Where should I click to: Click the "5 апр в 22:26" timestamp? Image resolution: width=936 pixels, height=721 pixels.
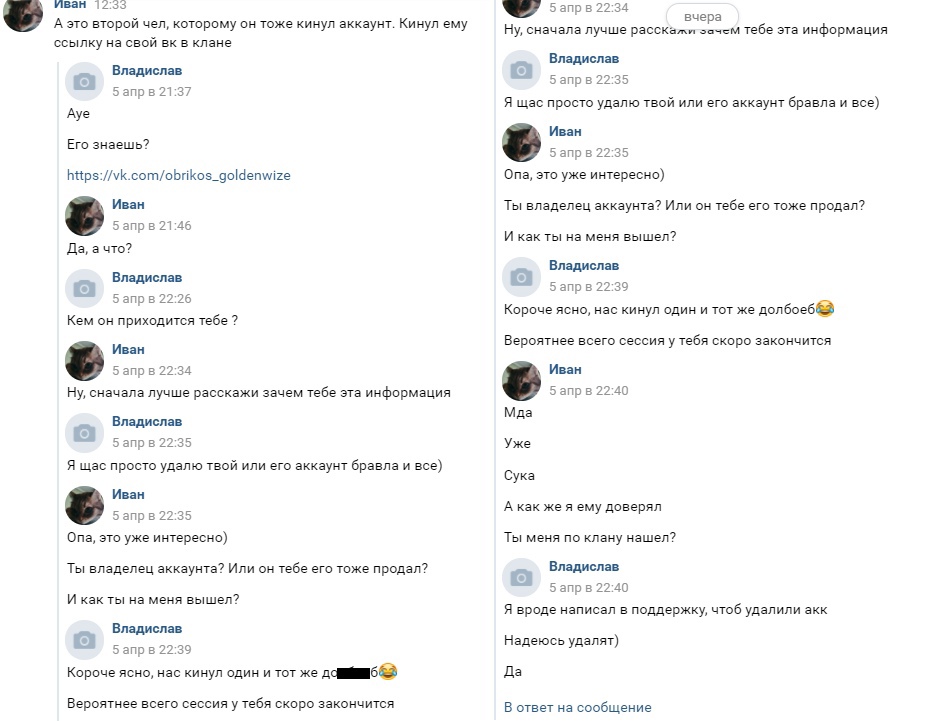[151, 299]
